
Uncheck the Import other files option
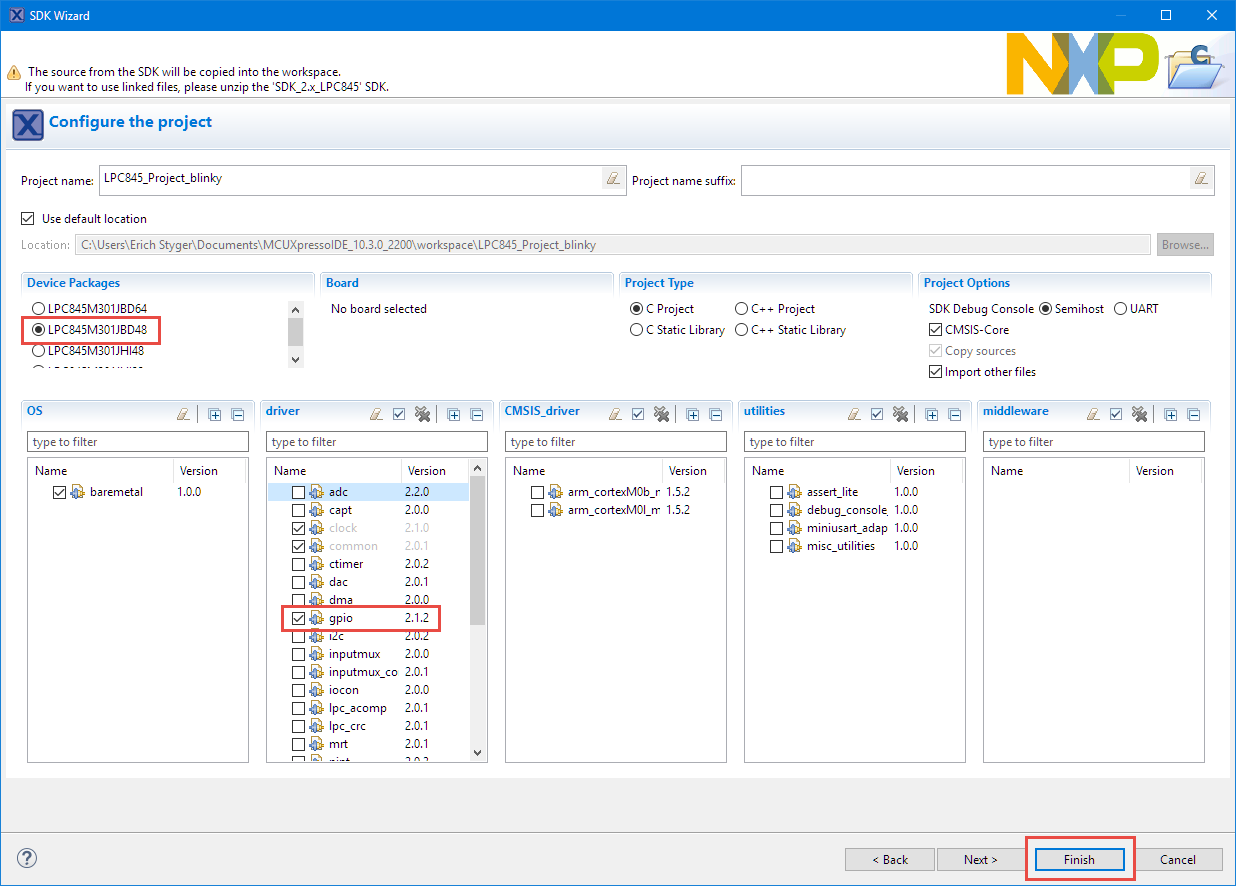(936, 372)
